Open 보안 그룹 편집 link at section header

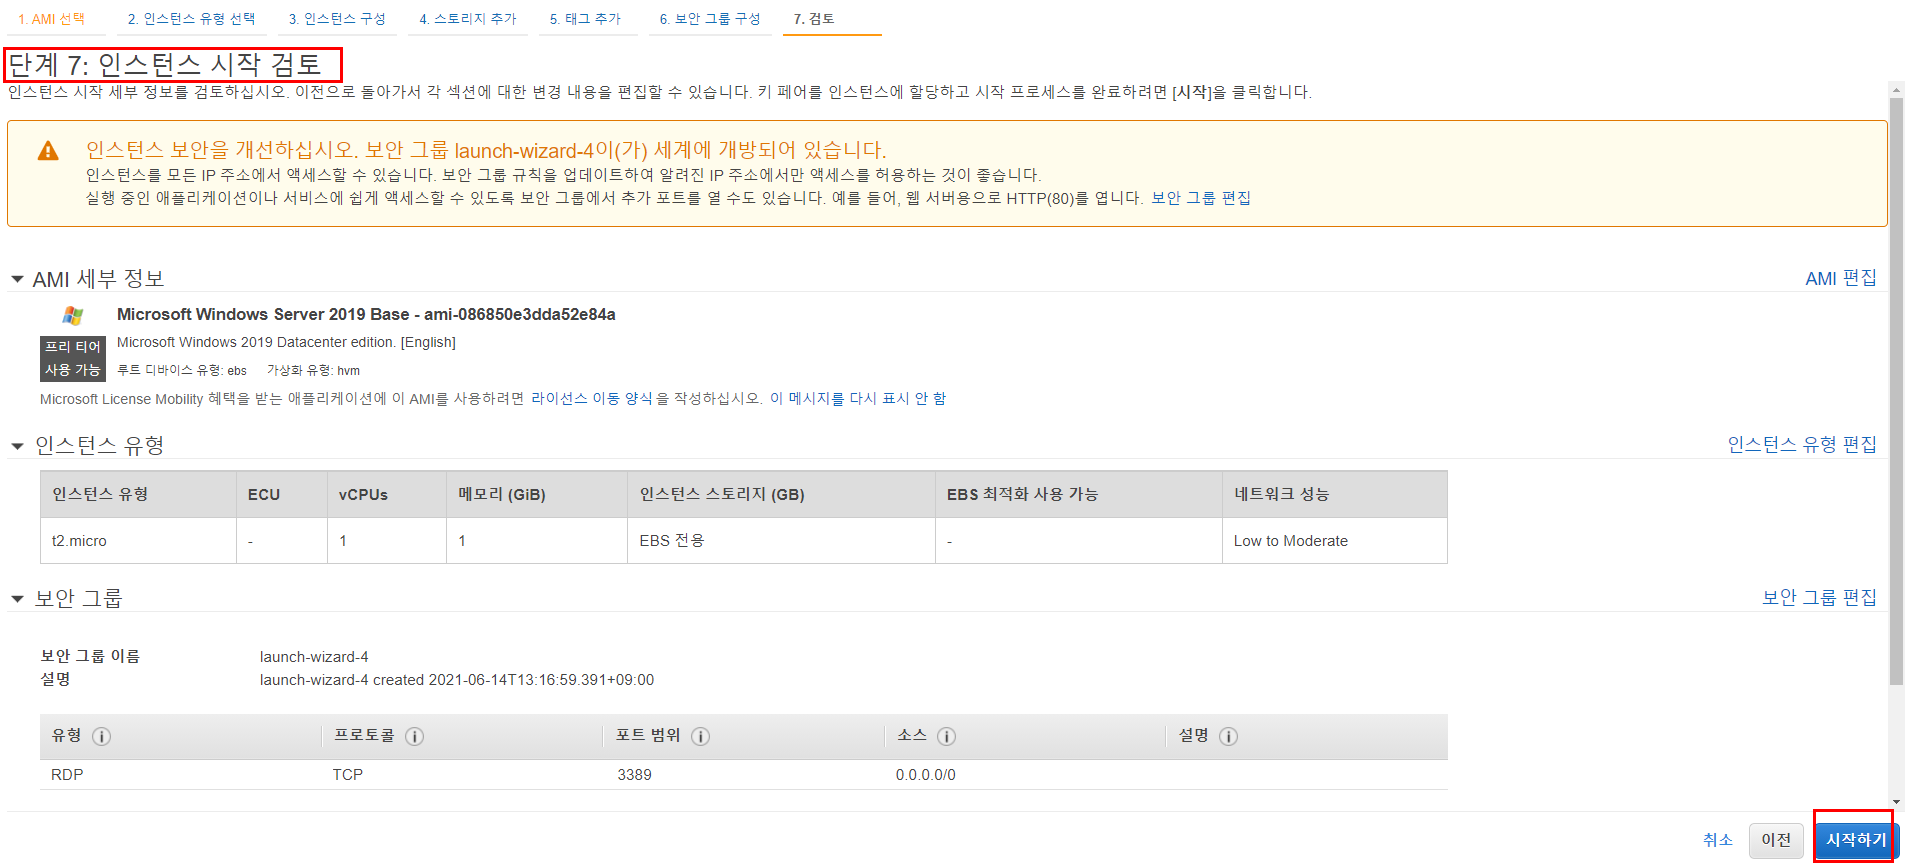[x=1819, y=597]
